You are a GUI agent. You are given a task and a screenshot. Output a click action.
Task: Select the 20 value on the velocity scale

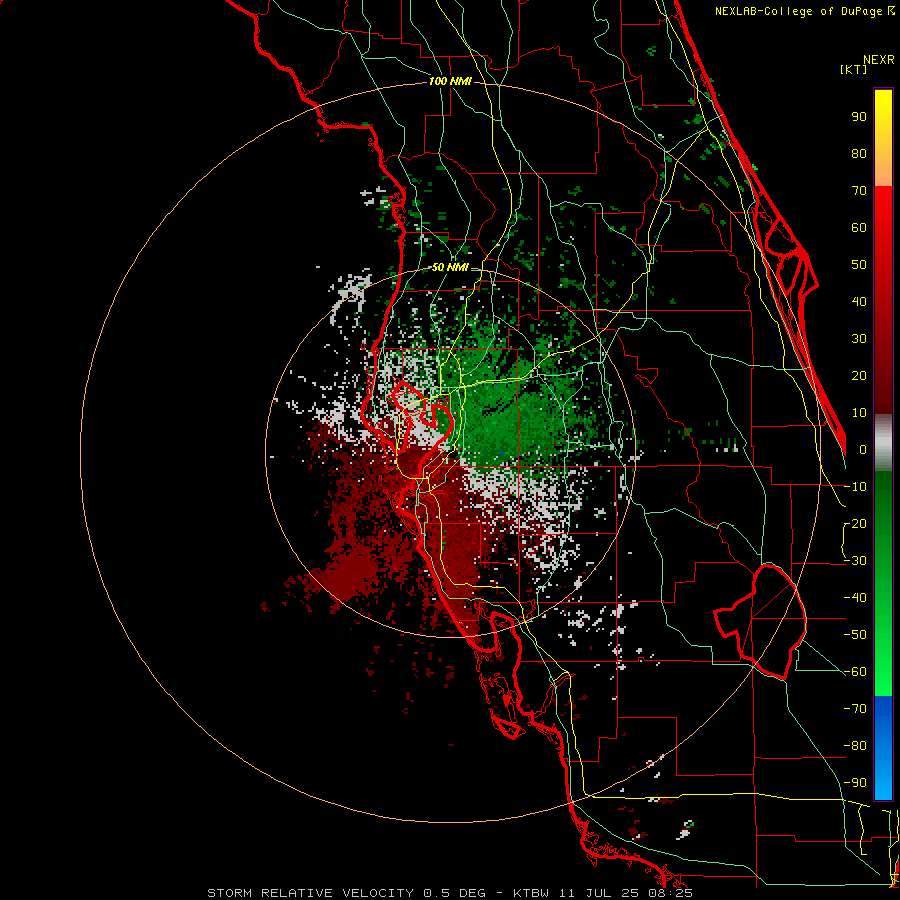[859, 376]
